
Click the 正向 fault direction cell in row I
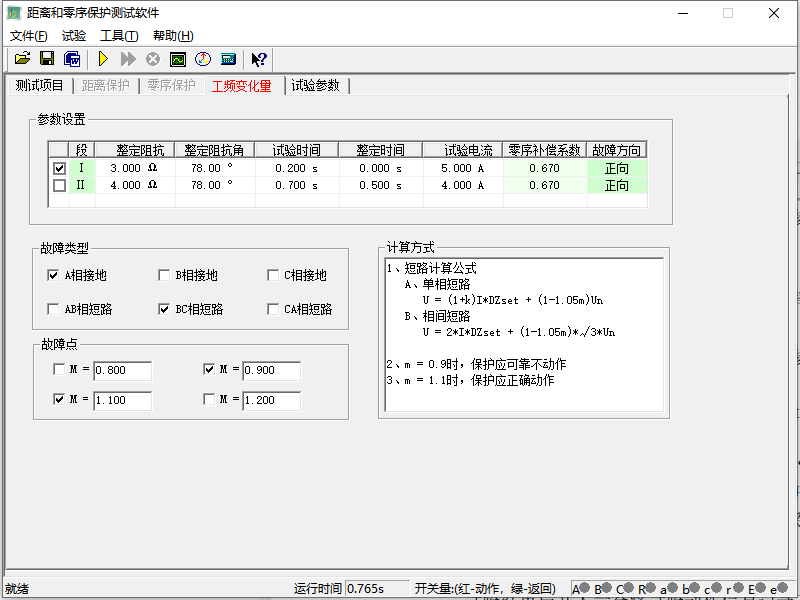(617, 169)
